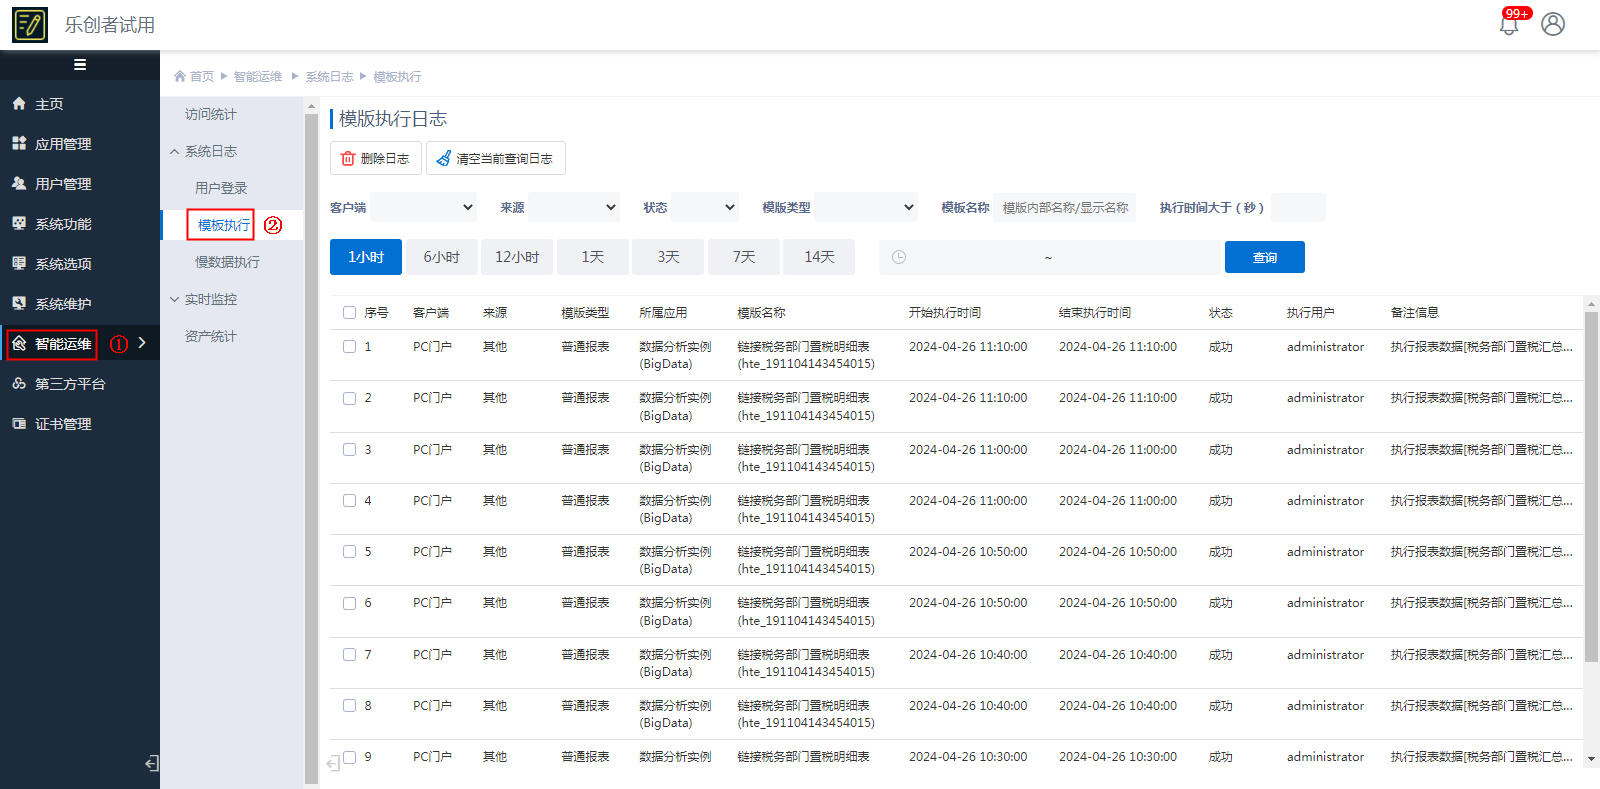Click the 证书管理 sidebar icon

point(19,424)
